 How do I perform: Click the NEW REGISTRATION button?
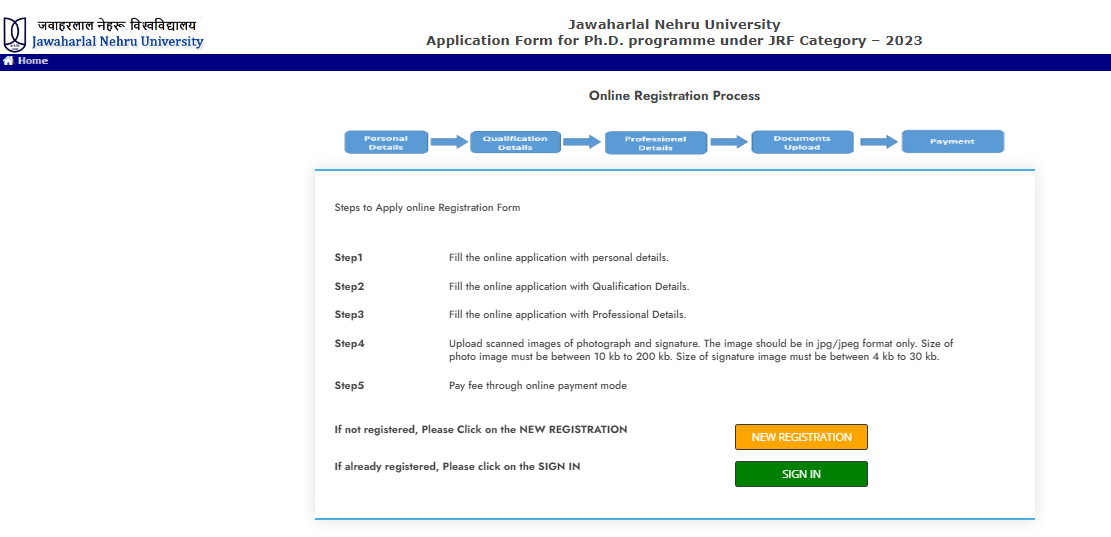click(x=801, y=437)
